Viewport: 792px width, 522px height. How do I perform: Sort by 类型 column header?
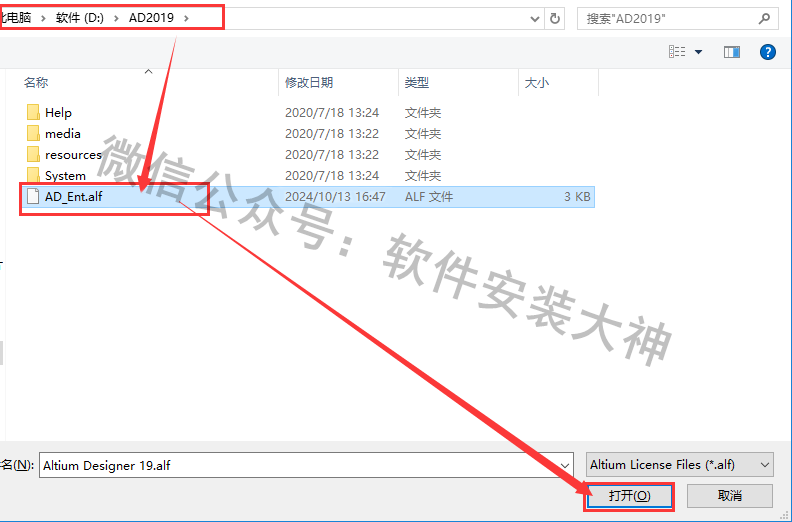click(x=417, y=83)
